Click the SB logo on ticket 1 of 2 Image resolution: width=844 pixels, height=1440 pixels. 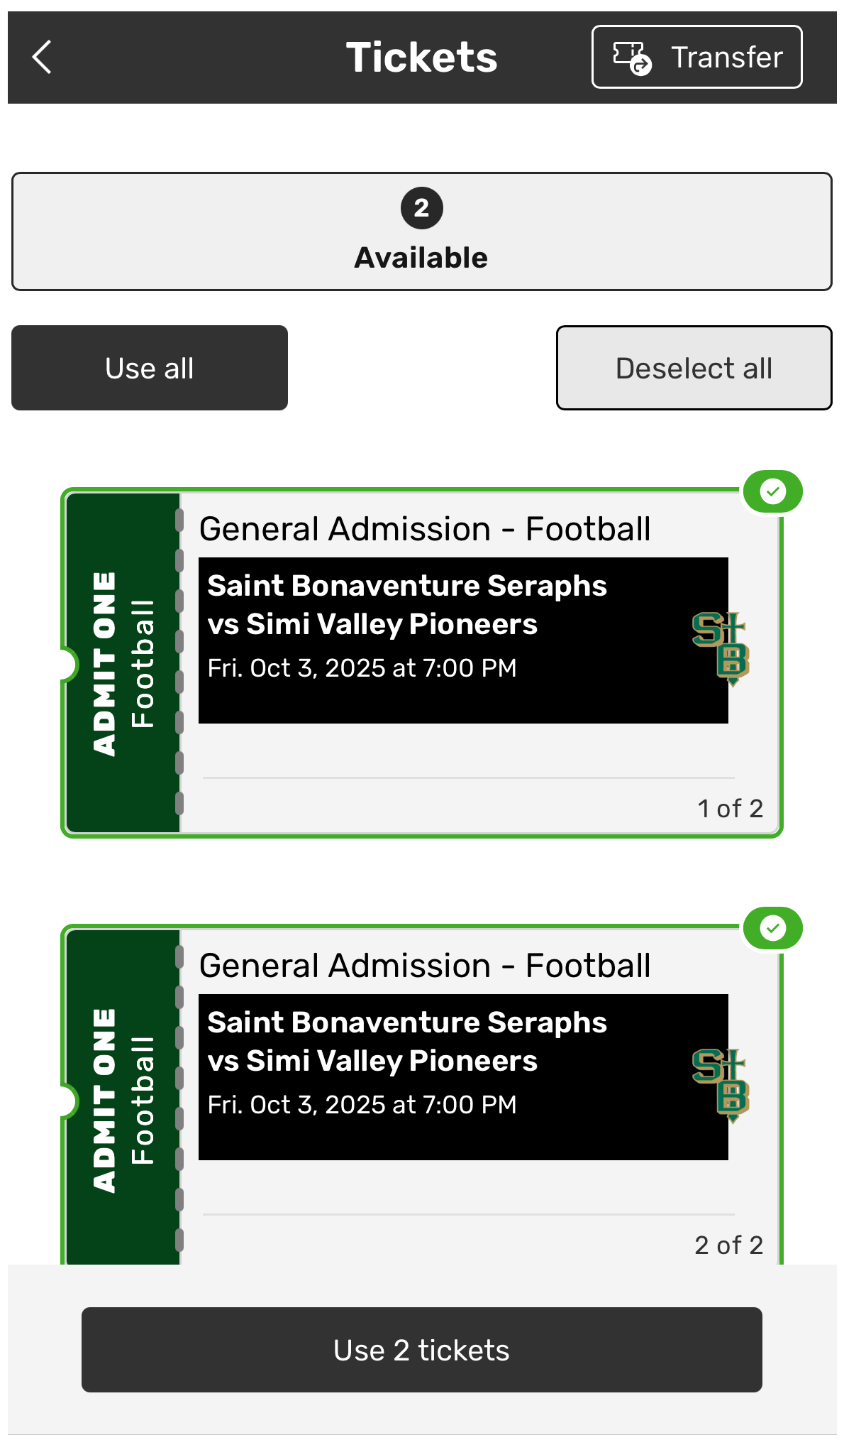[x=720, y=648]
